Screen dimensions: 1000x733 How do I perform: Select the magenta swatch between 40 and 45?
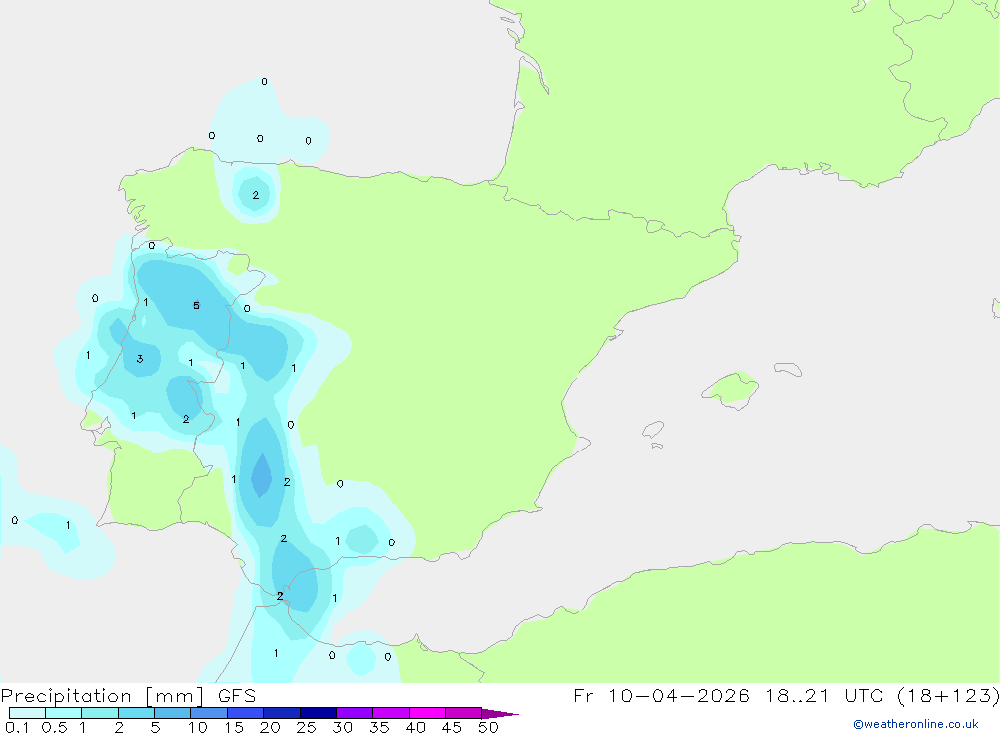(427, 713)
